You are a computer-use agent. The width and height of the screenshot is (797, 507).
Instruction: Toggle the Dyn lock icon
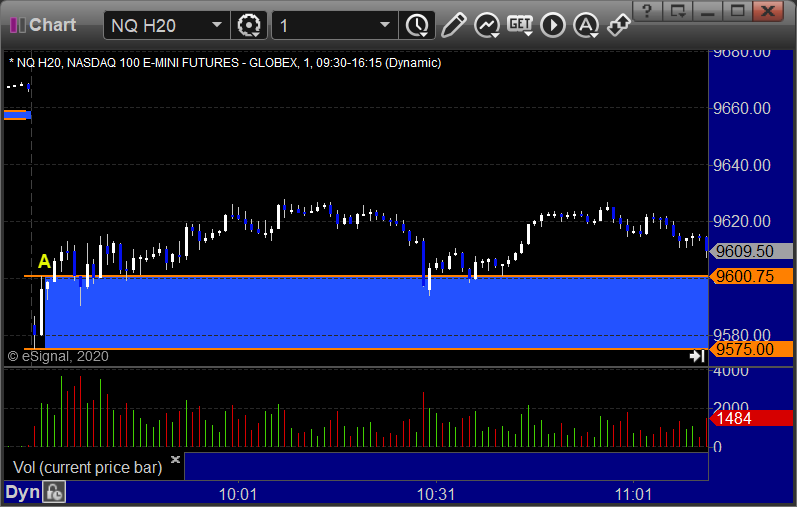tap(54, 492)
